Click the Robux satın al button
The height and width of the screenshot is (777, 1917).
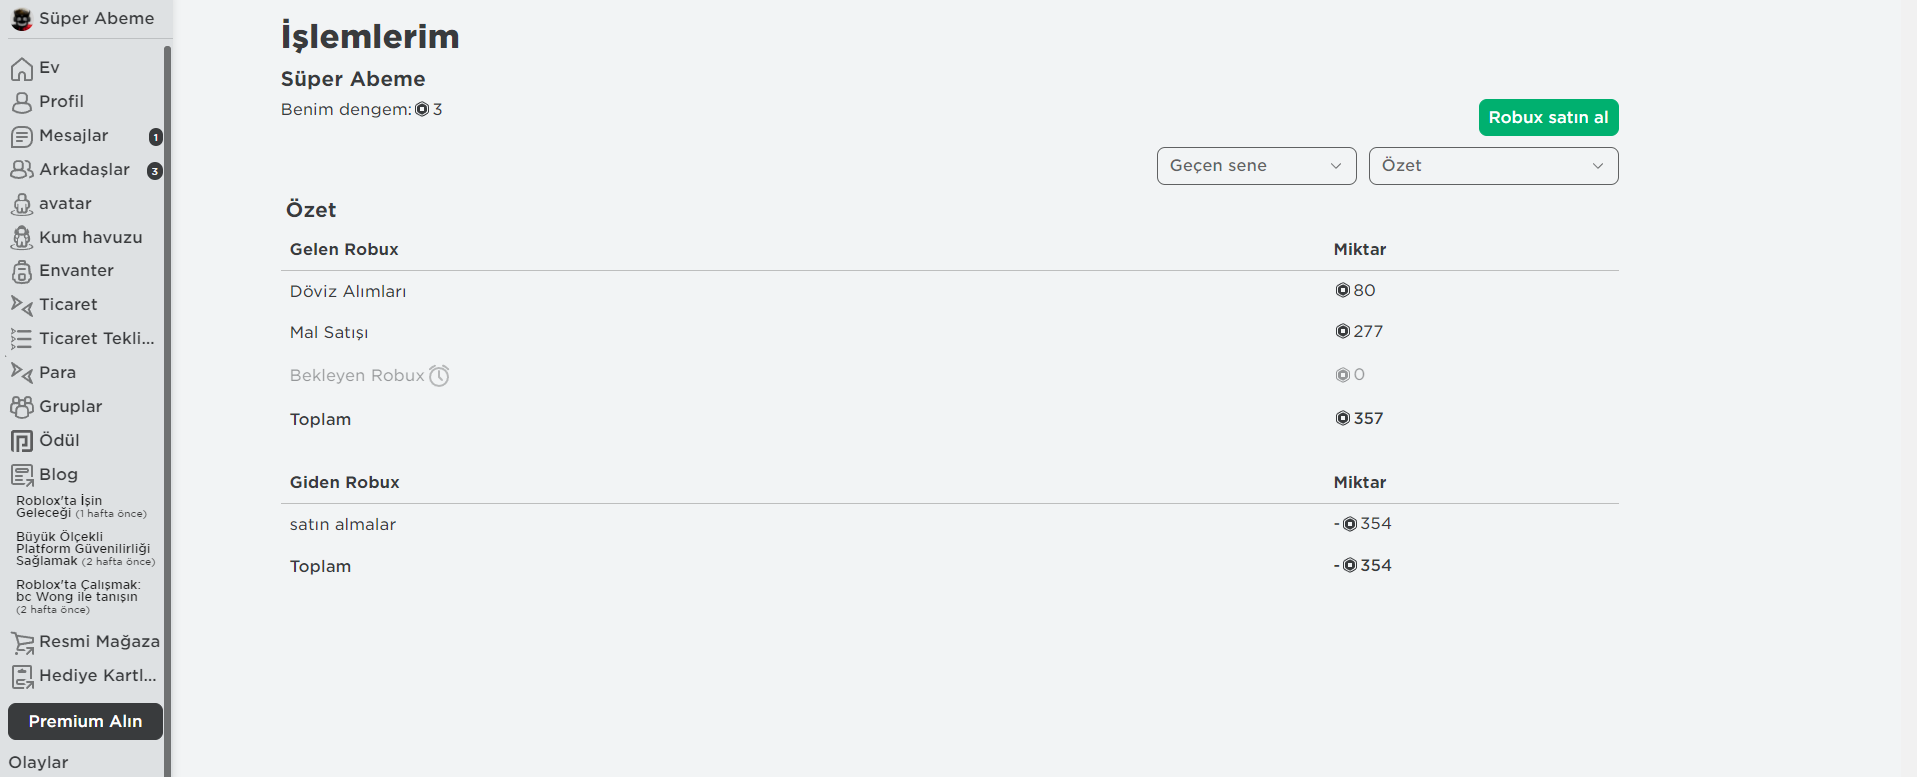(x=1548, y=118)
